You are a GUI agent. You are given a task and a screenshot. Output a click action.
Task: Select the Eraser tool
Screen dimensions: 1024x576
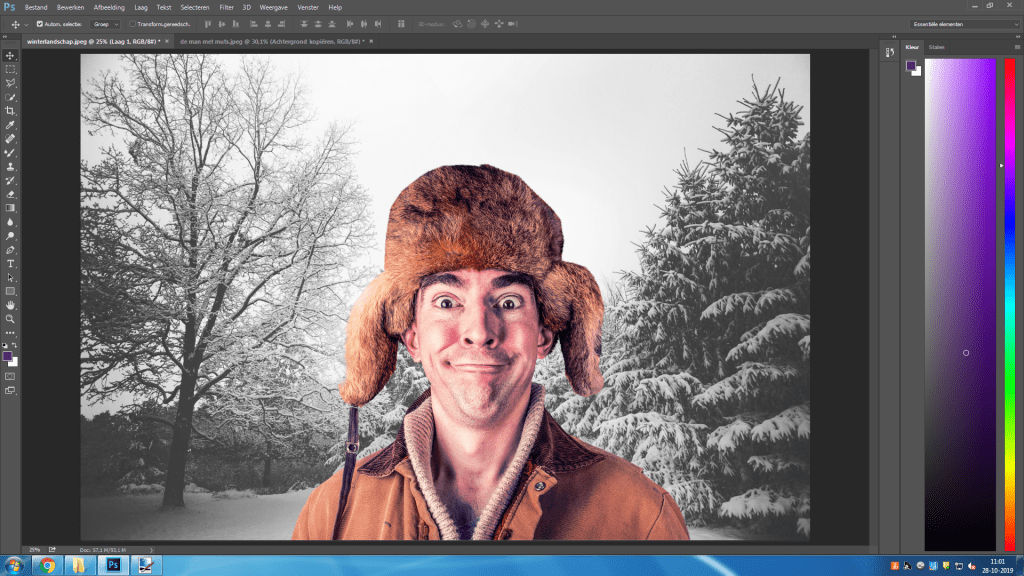10,194
